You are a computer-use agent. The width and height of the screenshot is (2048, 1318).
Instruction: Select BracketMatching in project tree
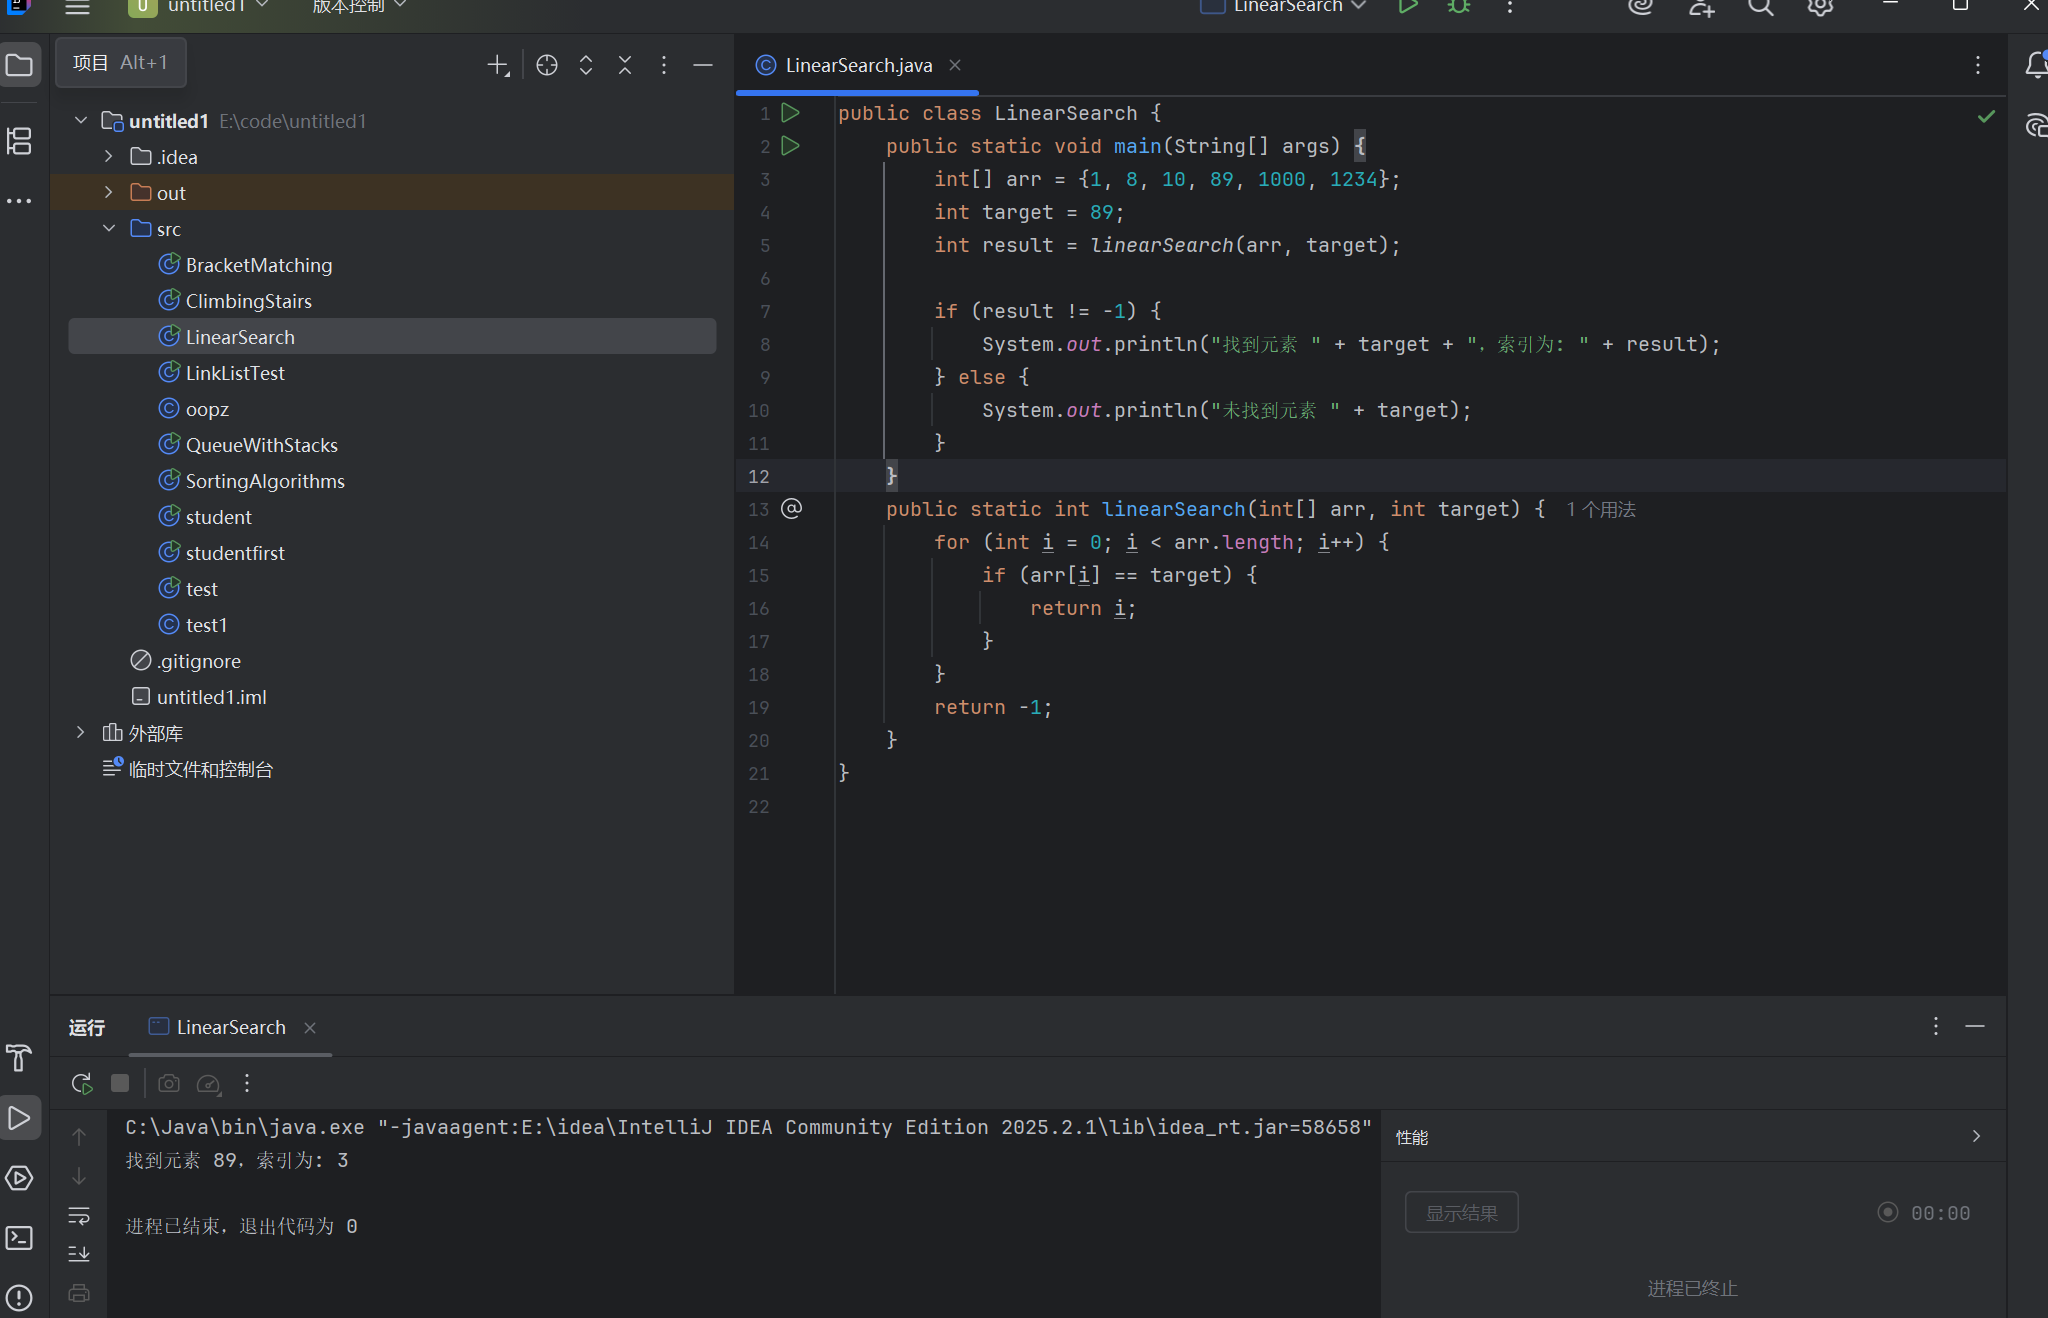click(x=259, y=265)
